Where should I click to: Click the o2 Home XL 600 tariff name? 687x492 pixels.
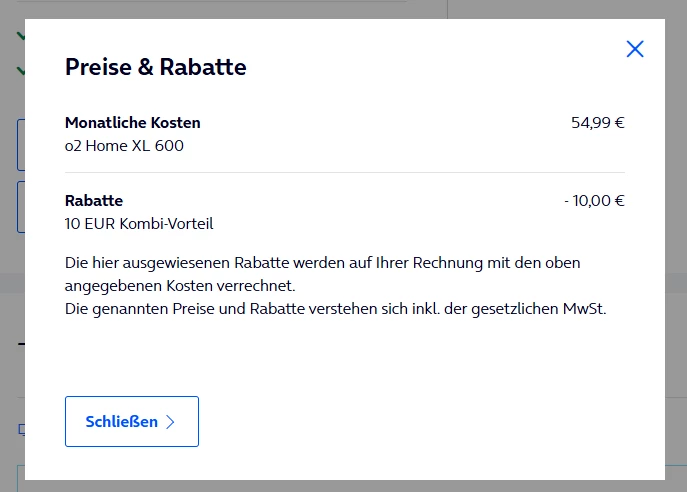coord(124,146)
